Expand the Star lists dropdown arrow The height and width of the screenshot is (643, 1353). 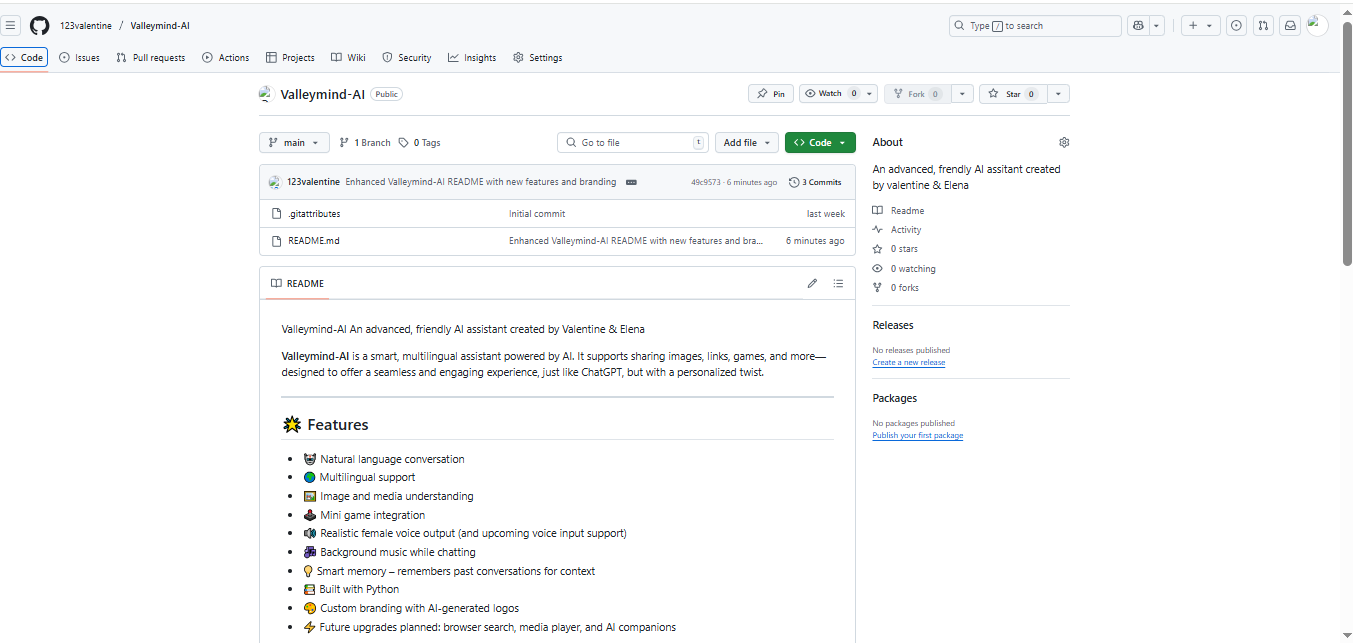coord(1058,94)
